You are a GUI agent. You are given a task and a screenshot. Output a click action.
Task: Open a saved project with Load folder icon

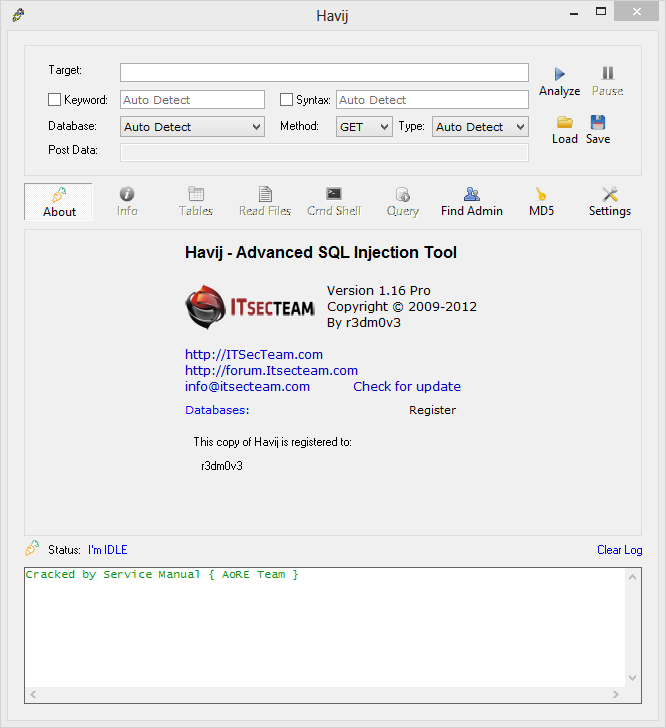565,123
